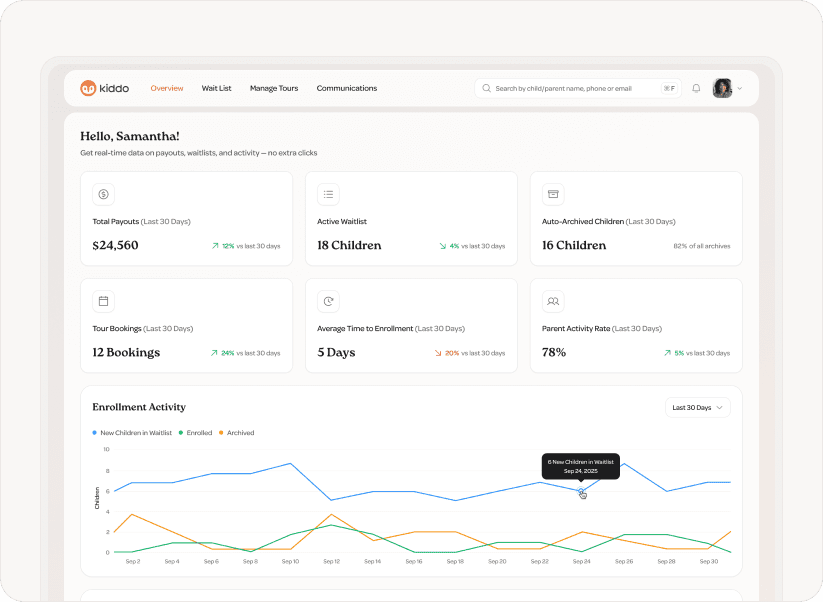This screenshot has height=602, width=823.
Task: Open notifications bell
Action: pyautogui.click(x=696, y=88)
